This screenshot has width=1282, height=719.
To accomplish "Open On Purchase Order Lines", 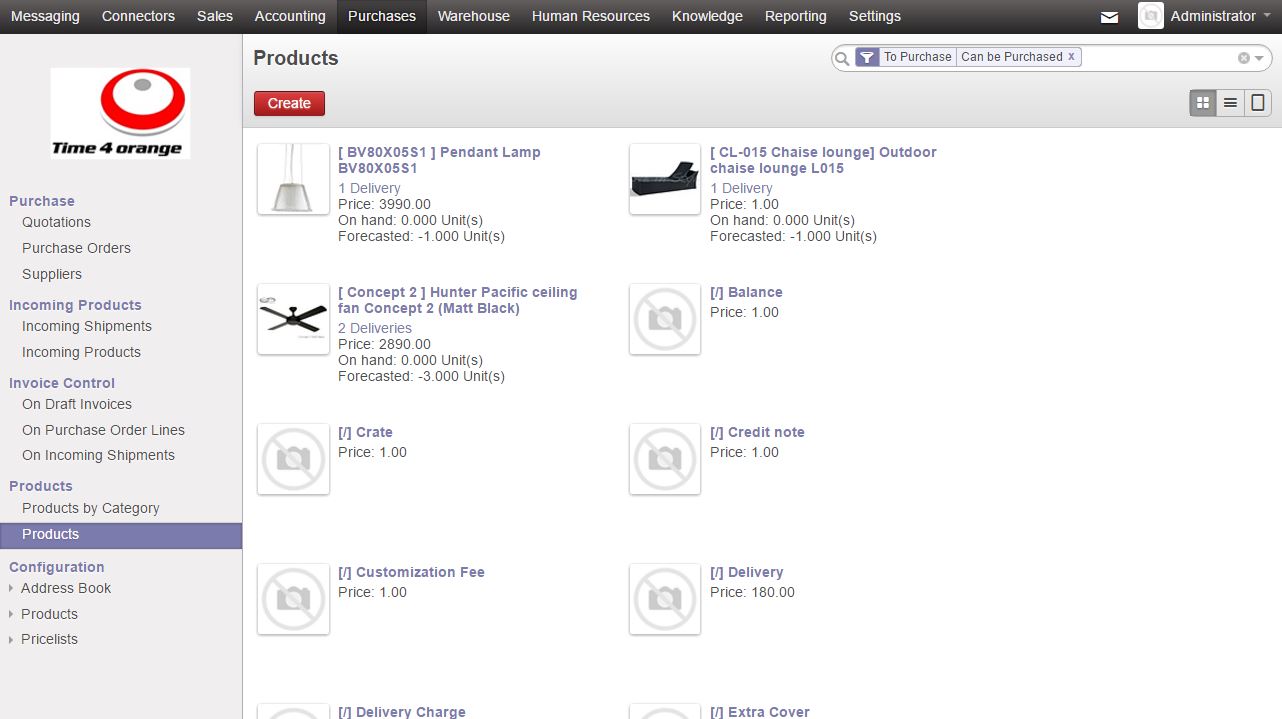I will pyautogui.click(x=103, y=430).
